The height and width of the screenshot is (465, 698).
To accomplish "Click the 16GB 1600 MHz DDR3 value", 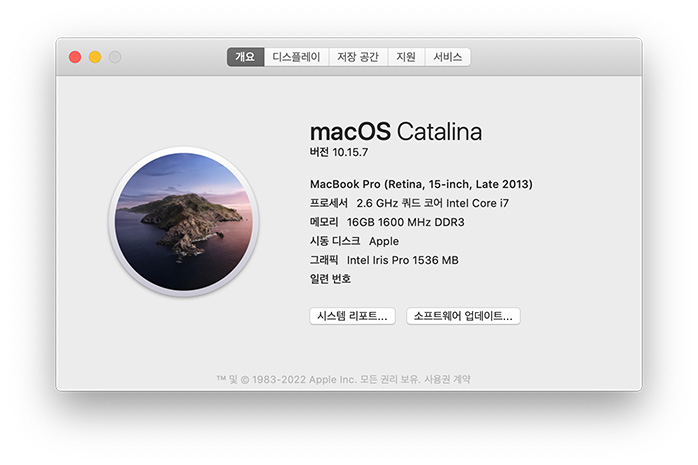I will point(406,222).
